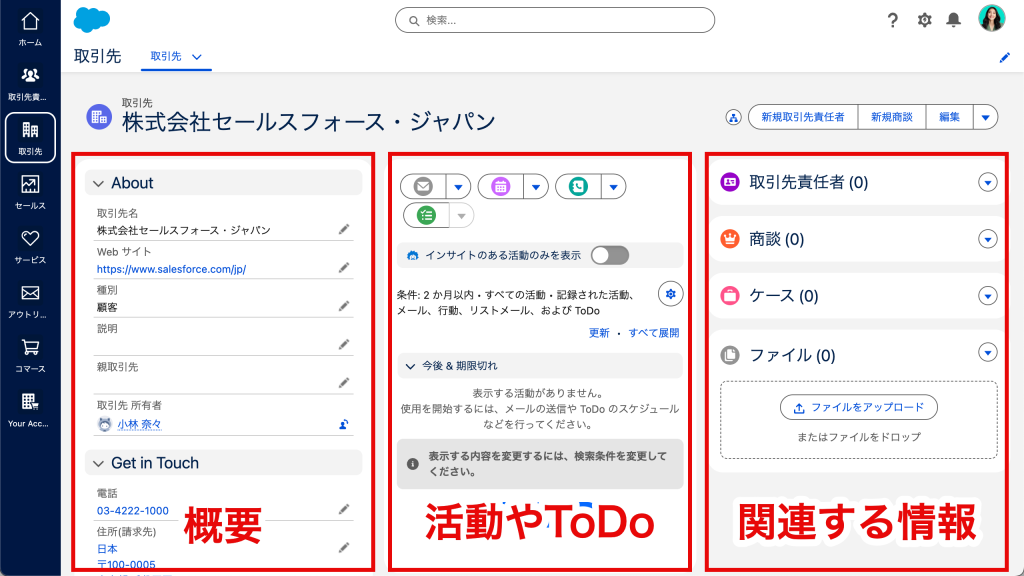Select the 取引先 navigation tab
1024x576 pixels.
[166, 57]
